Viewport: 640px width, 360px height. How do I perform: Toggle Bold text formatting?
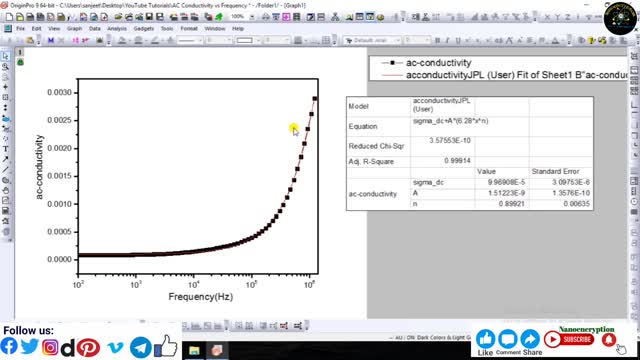point(438,40)
